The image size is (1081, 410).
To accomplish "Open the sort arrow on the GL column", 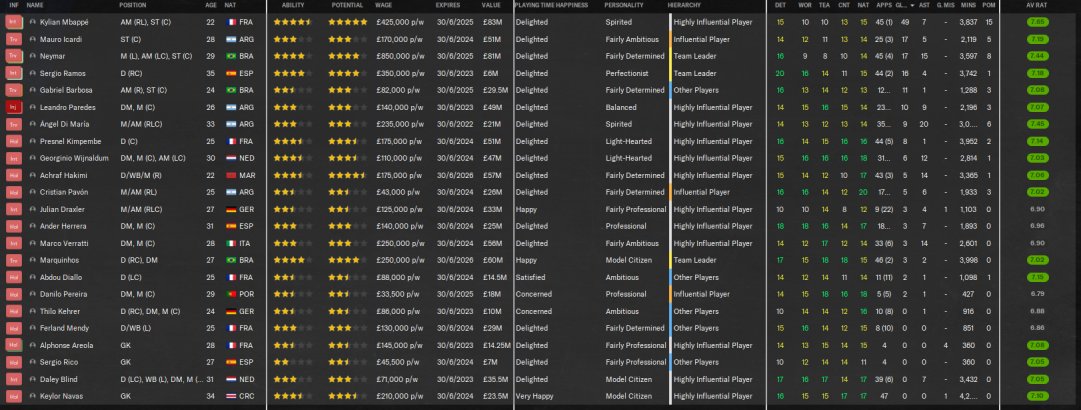I will point(913,6).
